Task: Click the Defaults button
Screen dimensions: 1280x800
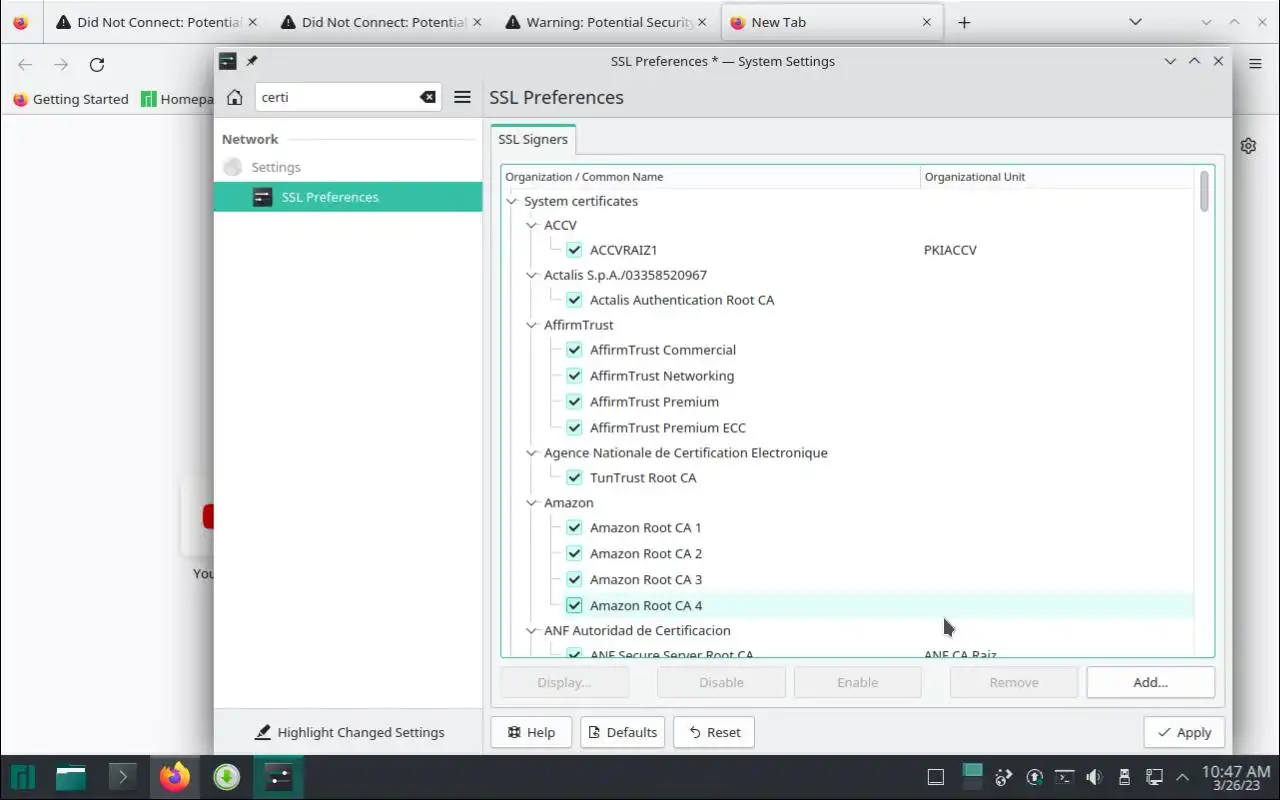Action: (623, 732)
